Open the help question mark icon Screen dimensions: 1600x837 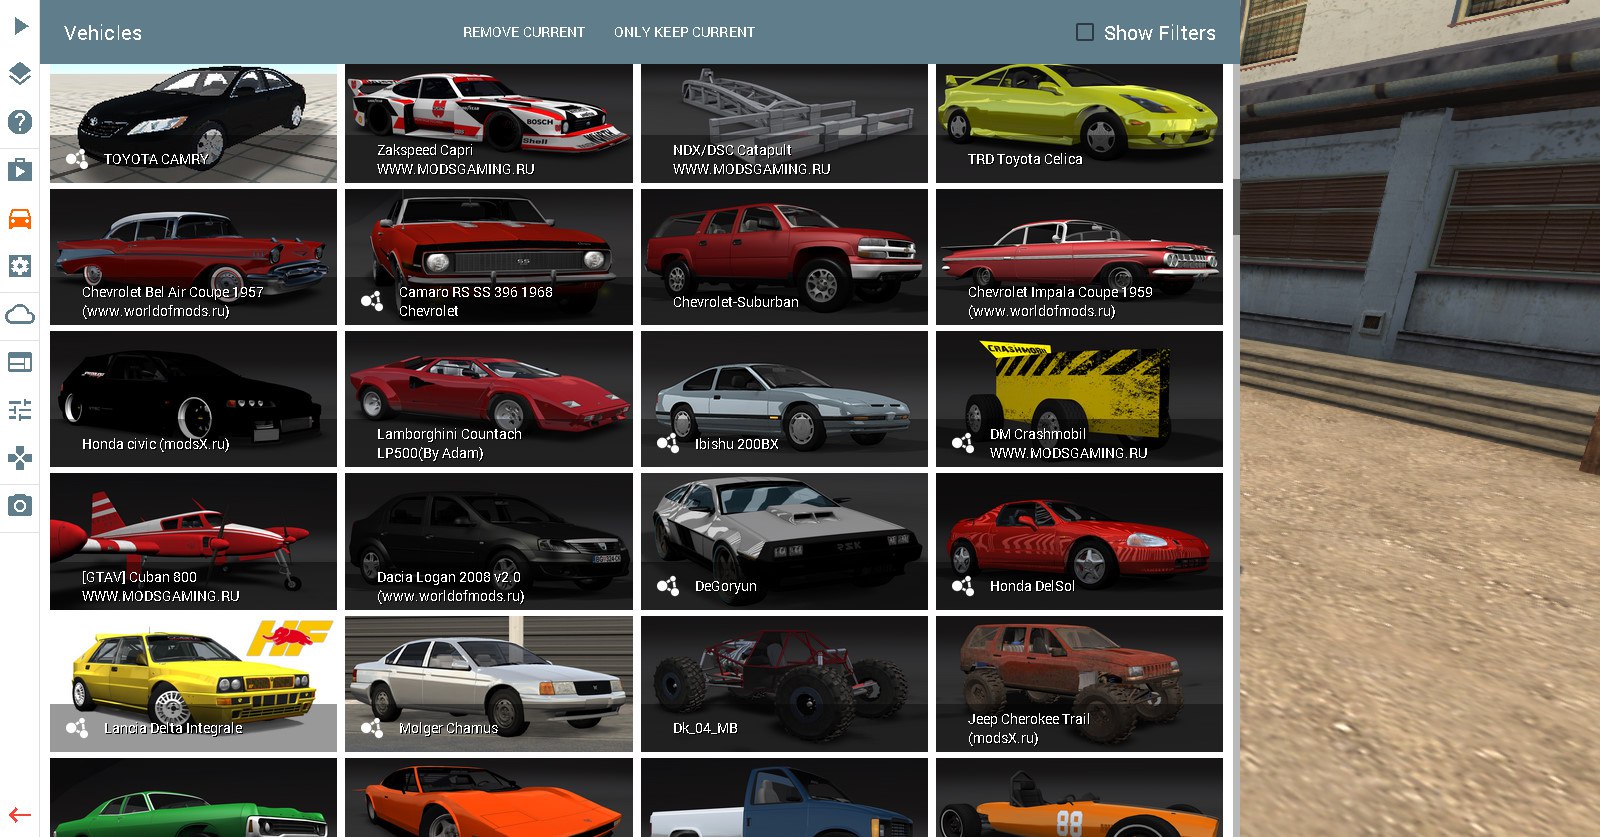[x=20, y=122]
